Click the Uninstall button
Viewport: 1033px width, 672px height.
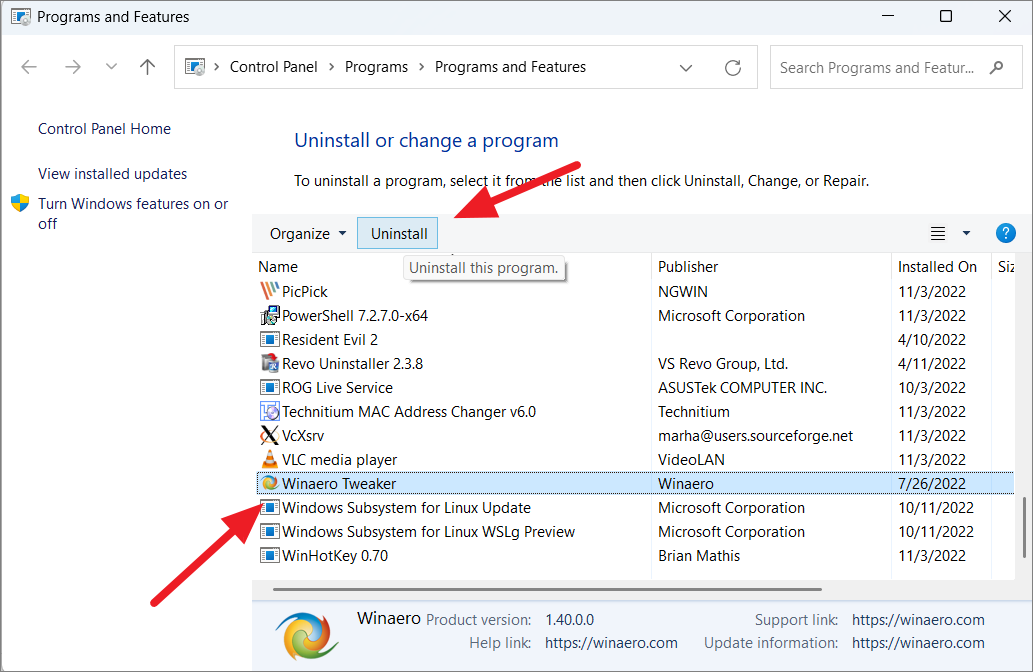pos(398,234)
